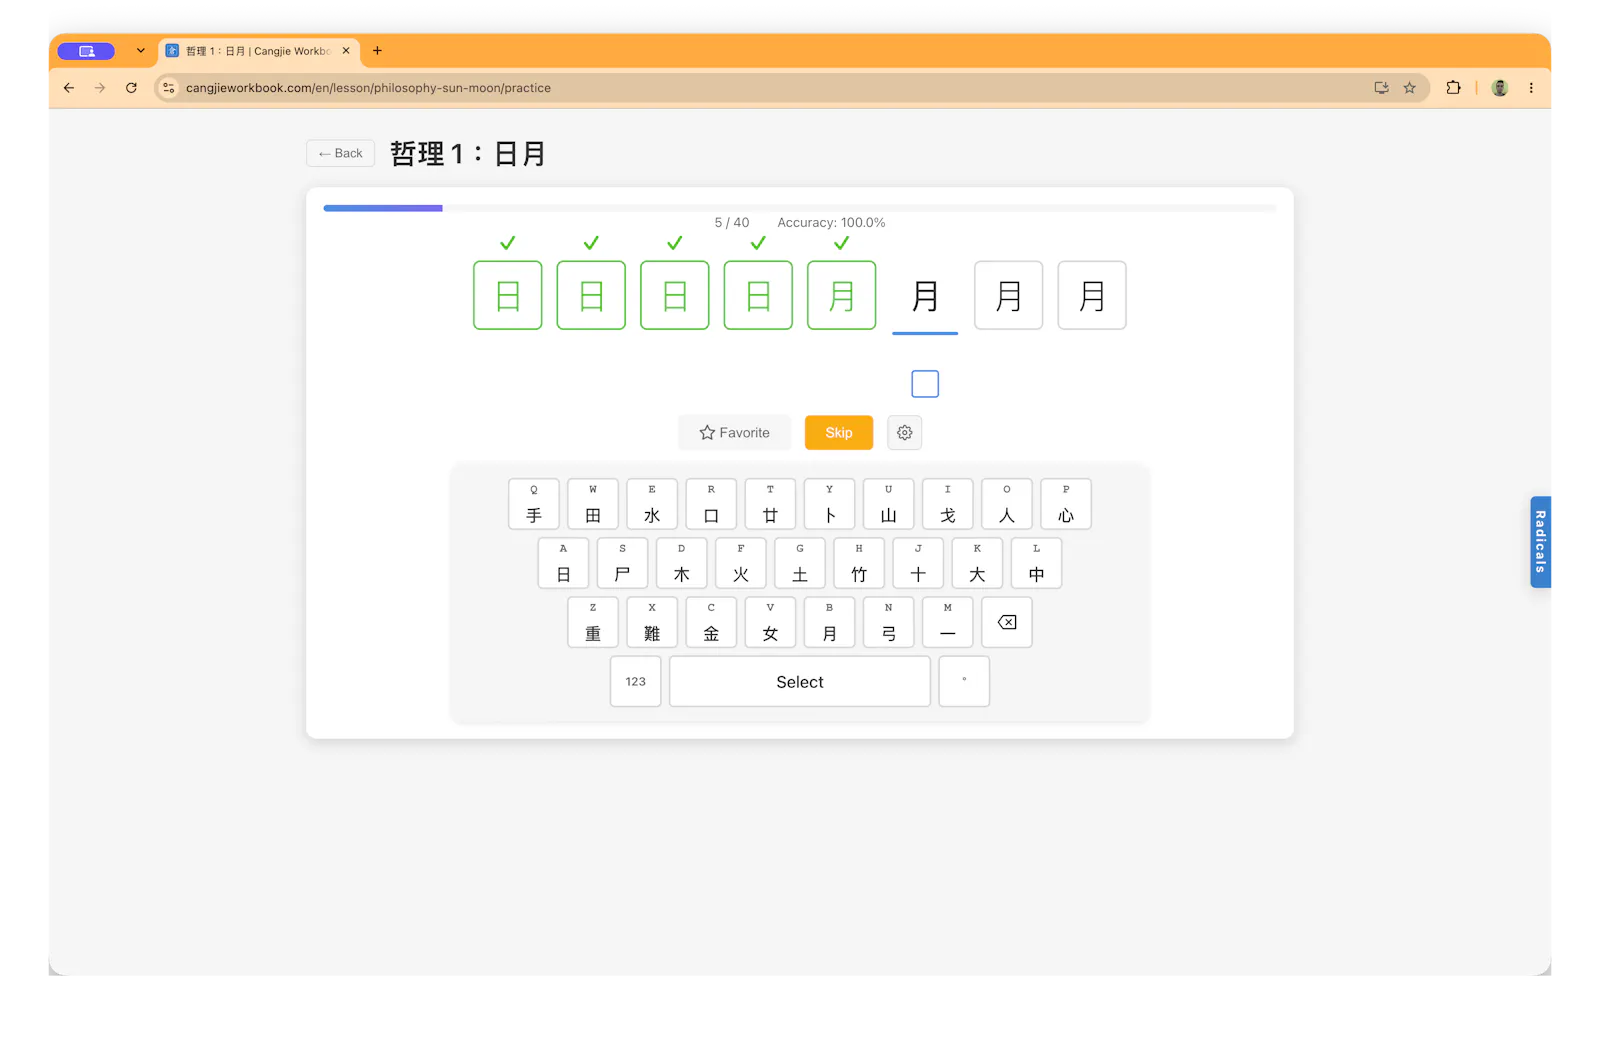This screenshot has width=1600, height=1040.
Task: Click the Accuracy: 100.0% text
Action: [831, 223]
